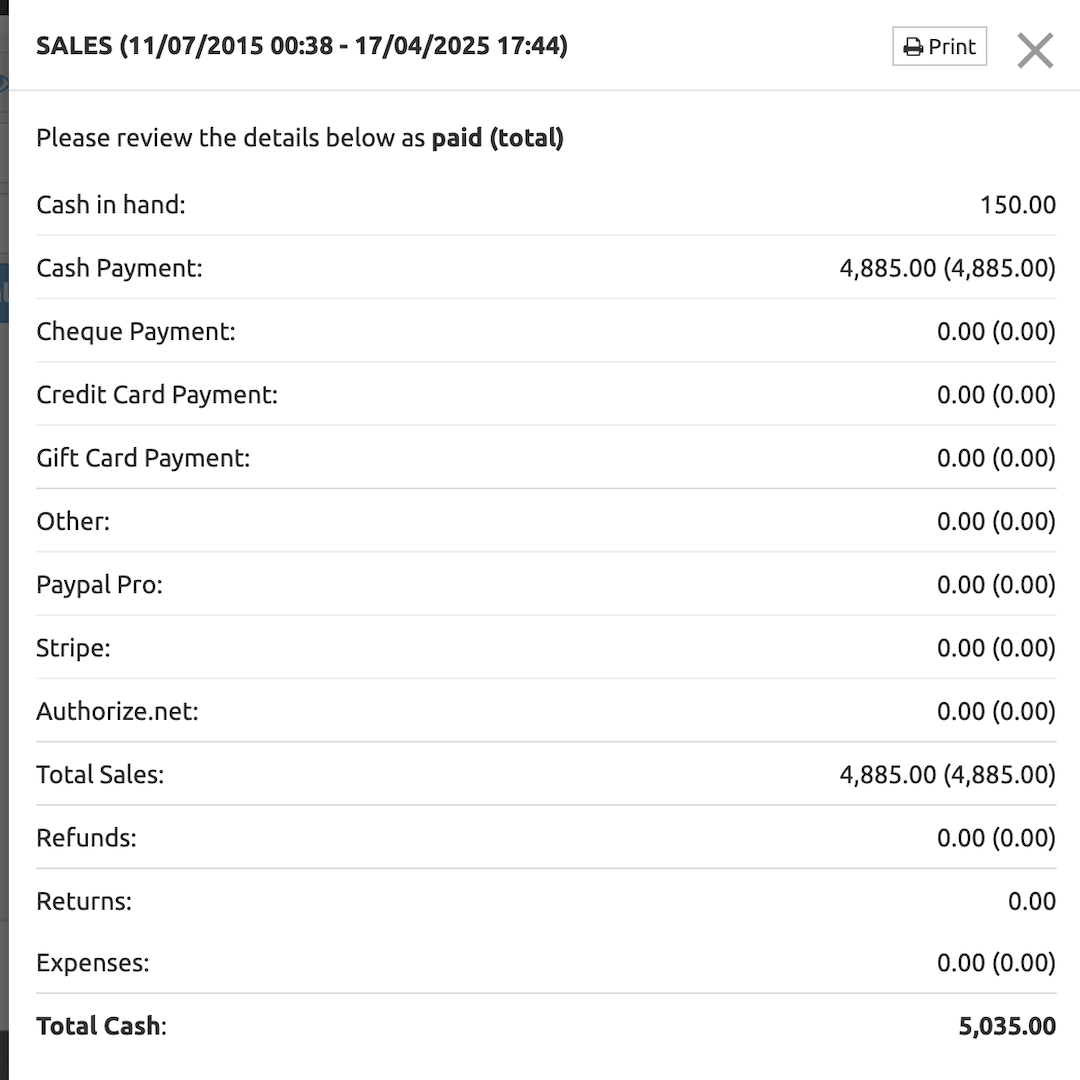This screenshot has width=1080, height=1080.
Task: Click the Print button
Action: coord(939,47)
